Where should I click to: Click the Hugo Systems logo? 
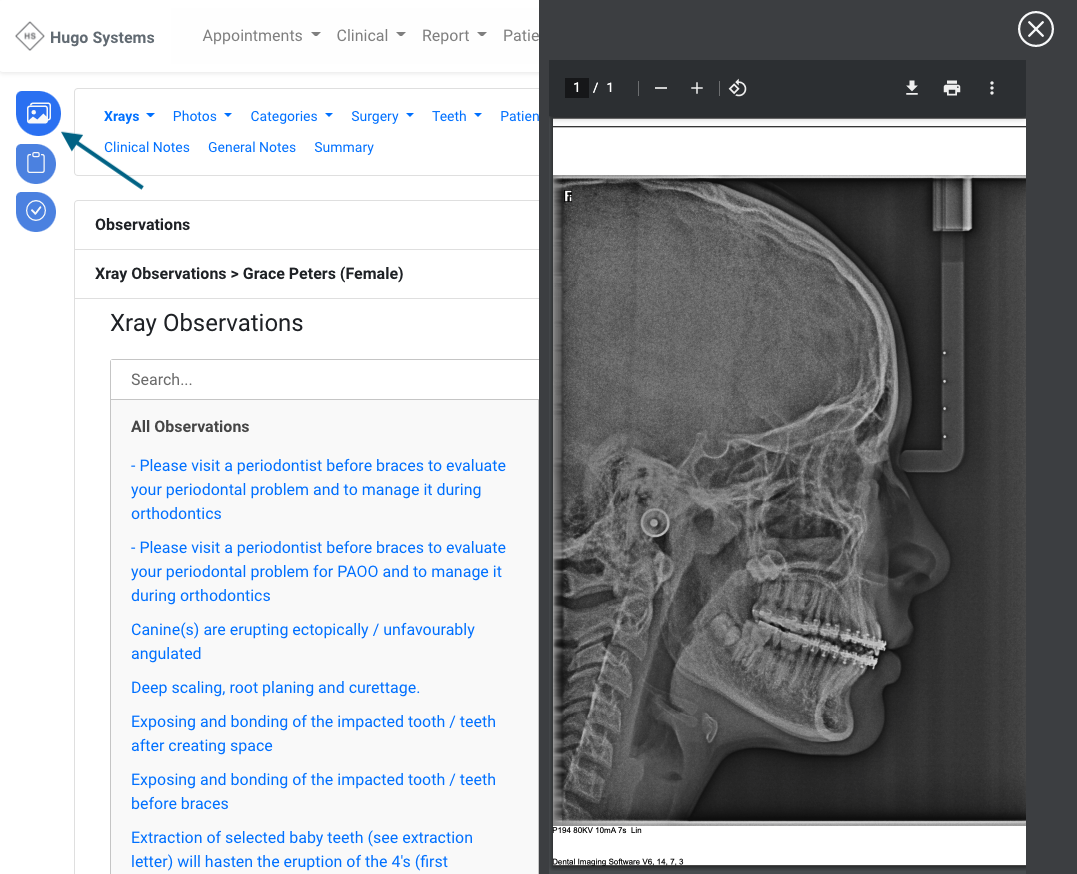[85, 37]
